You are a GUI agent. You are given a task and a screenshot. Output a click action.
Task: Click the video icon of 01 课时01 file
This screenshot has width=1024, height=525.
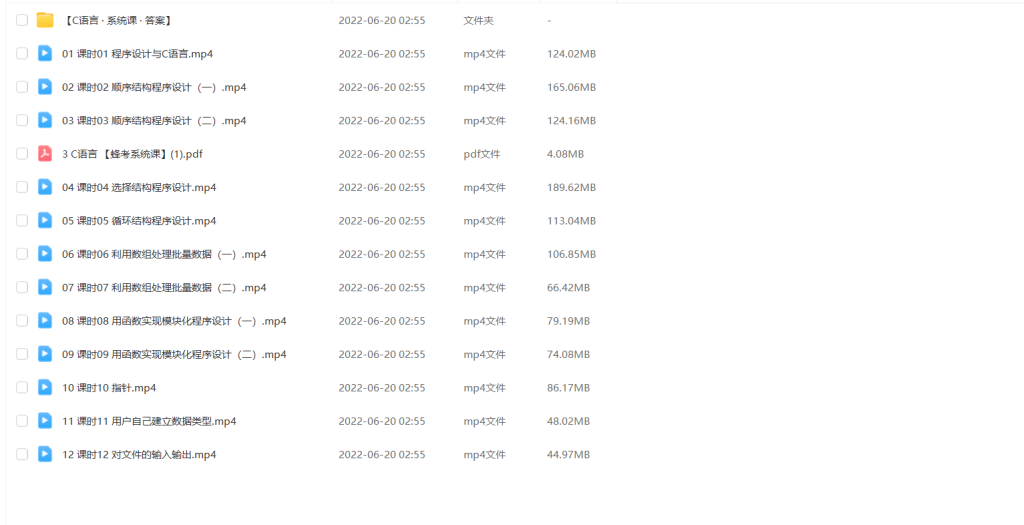pyautogui.click(x=45, y=54)
